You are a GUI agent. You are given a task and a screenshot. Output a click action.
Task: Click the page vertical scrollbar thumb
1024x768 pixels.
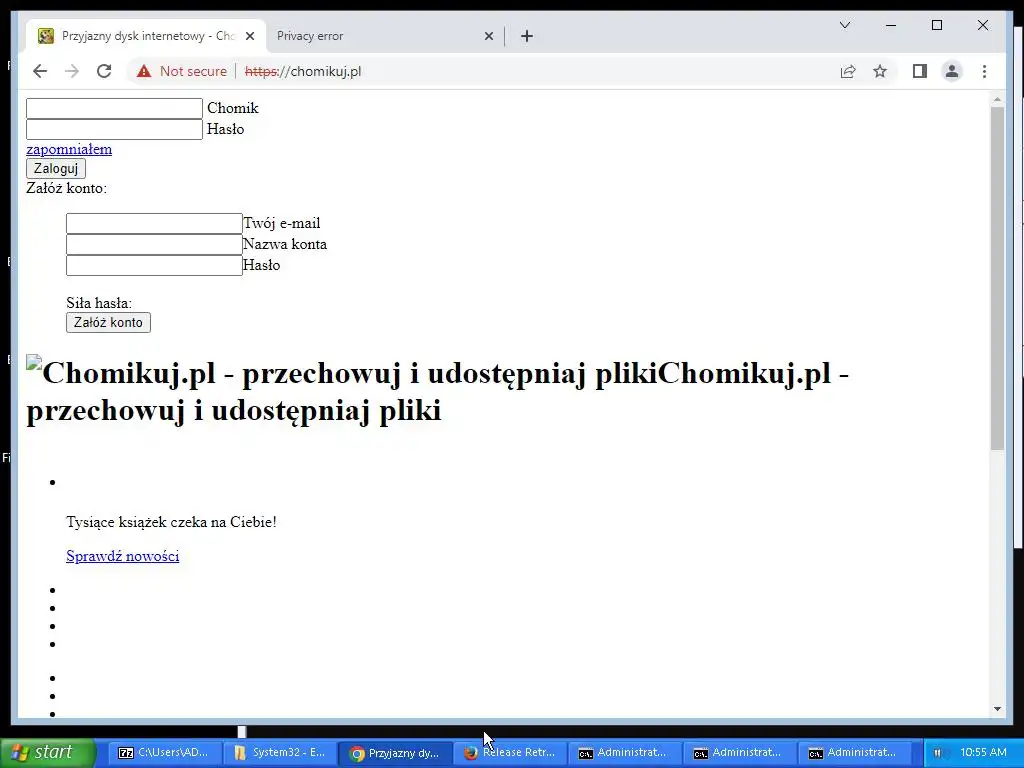point(997,278)
